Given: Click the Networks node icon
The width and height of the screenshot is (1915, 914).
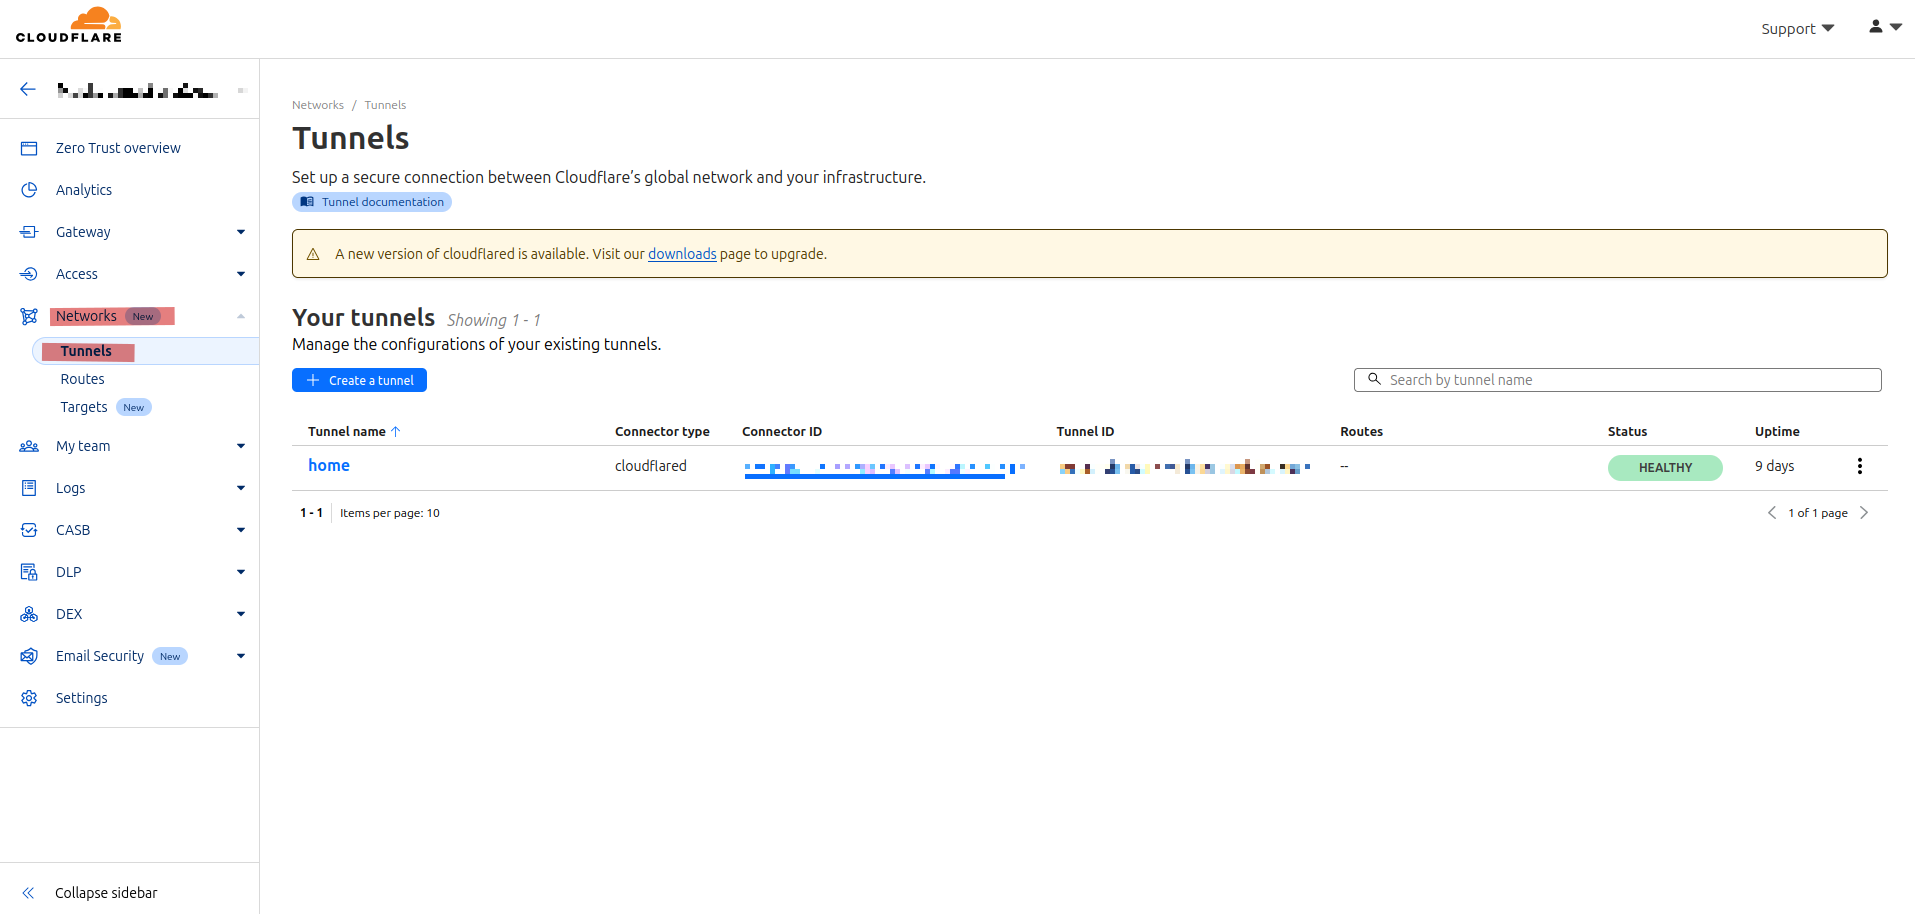Looking at the screenshot, I should click(29, 316).
